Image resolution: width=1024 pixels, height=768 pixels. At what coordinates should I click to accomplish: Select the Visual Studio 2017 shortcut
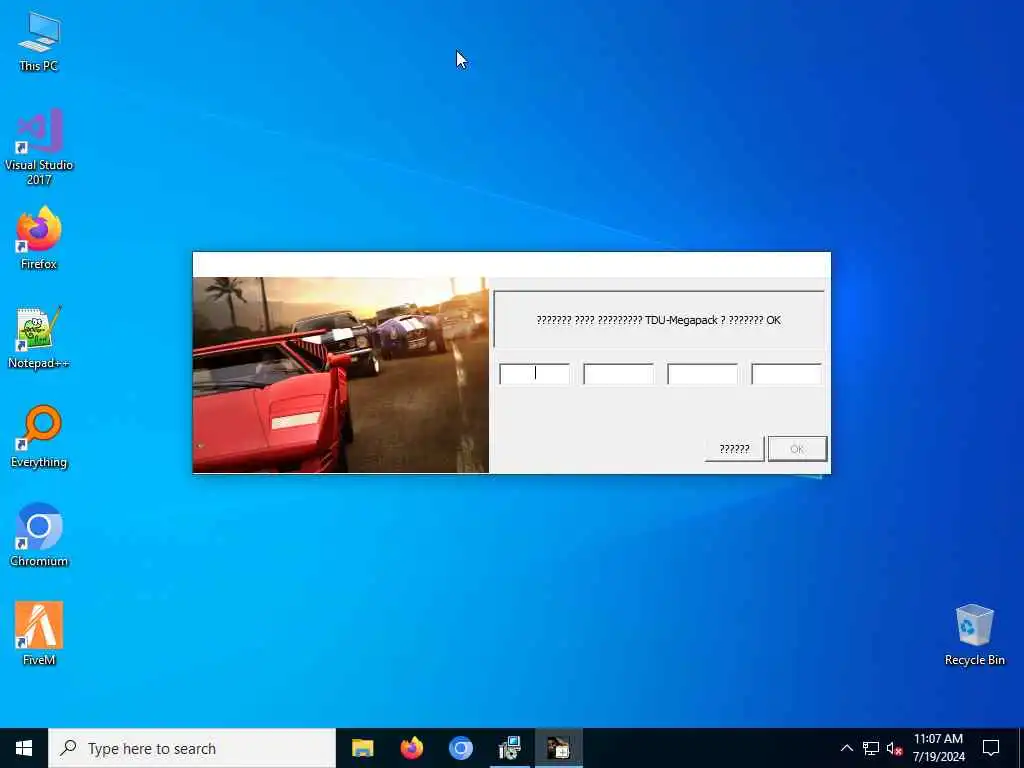click(39, 147)
